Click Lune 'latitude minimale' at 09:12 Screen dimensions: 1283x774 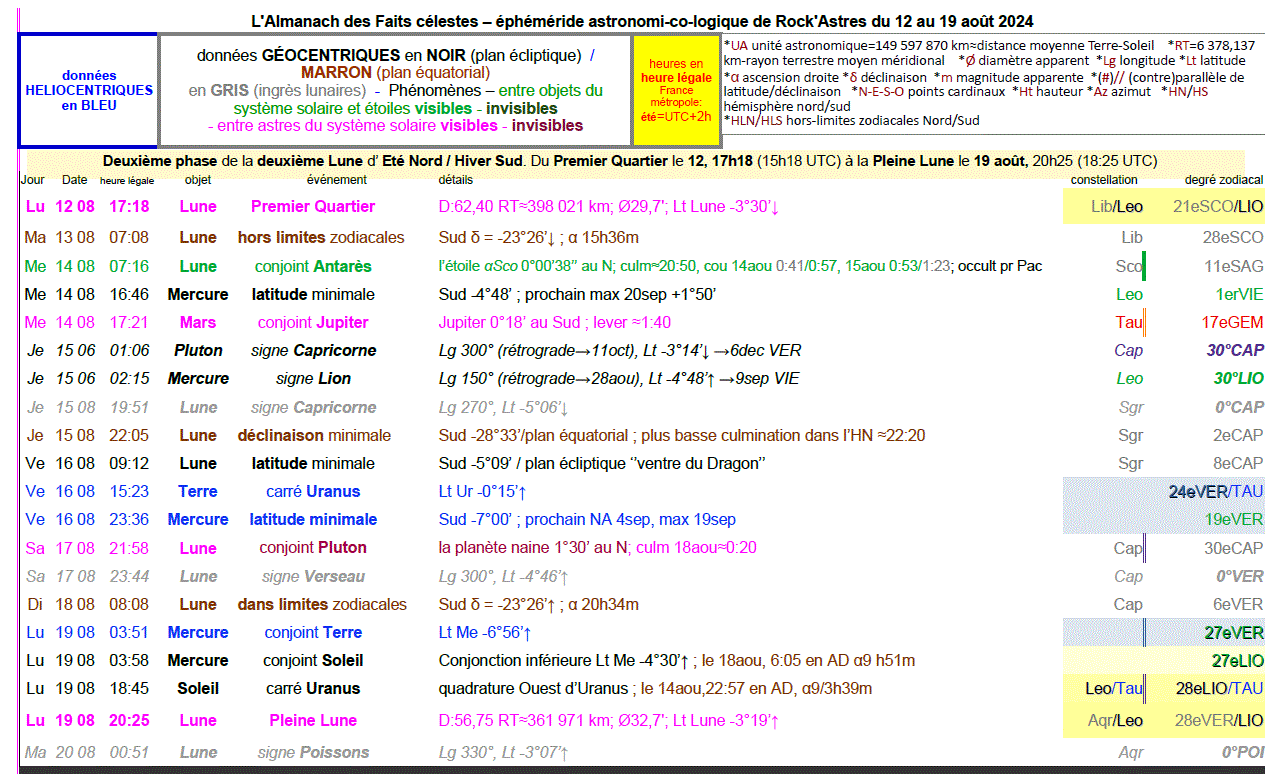click(x=313, y=463)
